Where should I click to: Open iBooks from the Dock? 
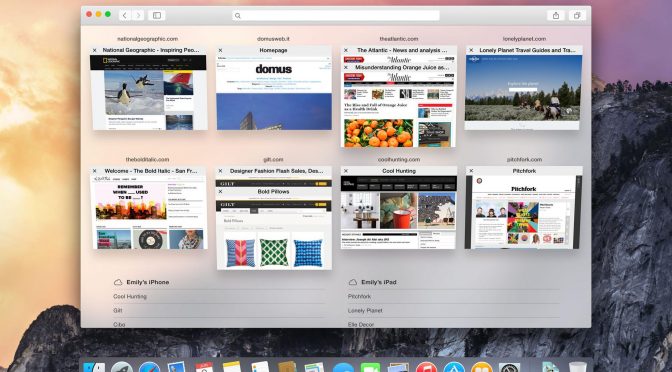(482, 368)
